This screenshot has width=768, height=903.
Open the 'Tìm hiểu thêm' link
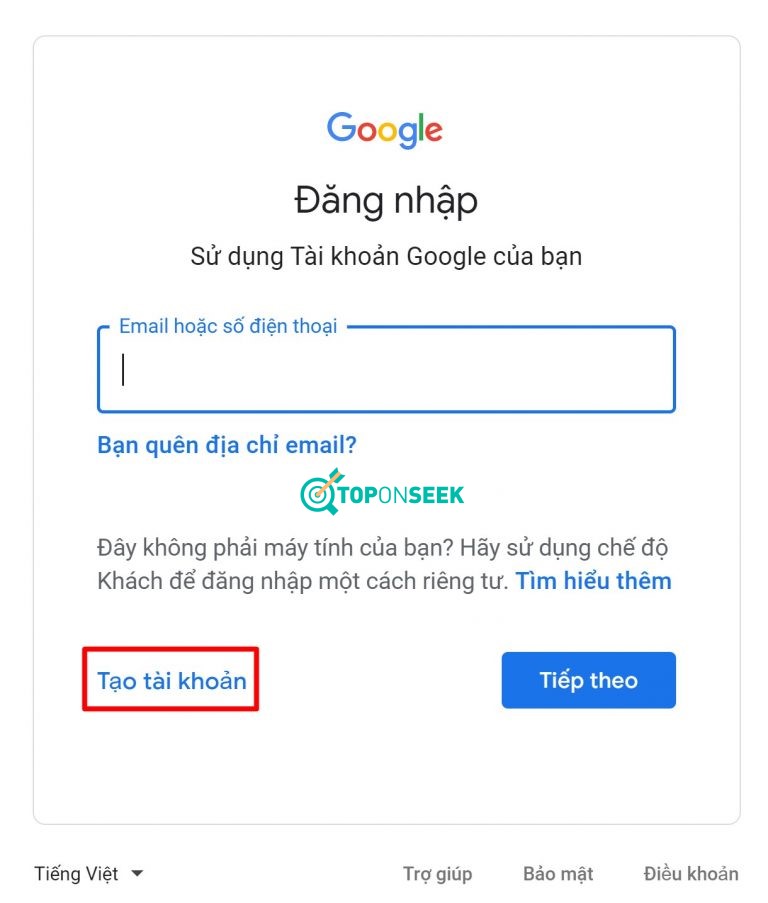[593, 581]
